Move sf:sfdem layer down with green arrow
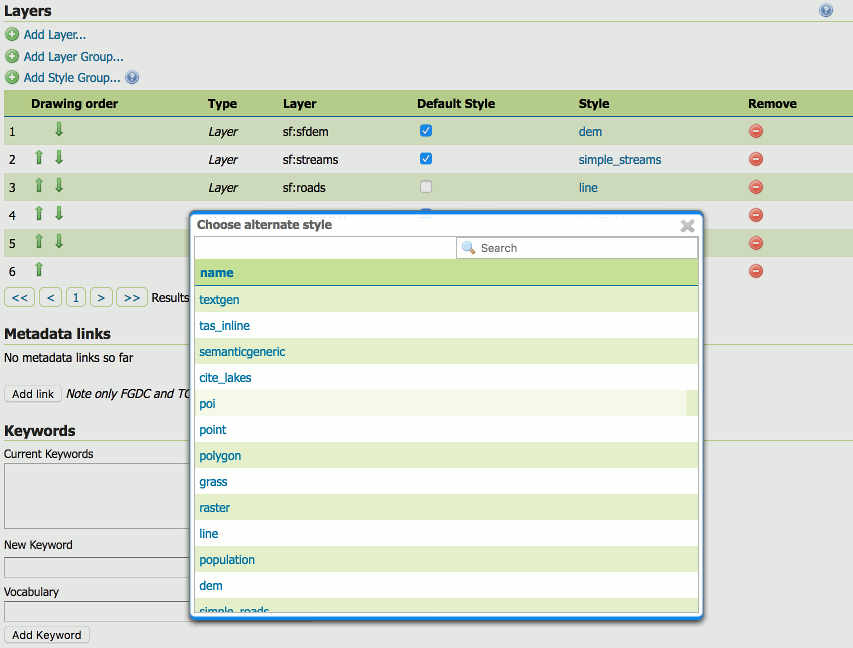The width and height of the screenshot is (853, 648). tap(59, 130)
